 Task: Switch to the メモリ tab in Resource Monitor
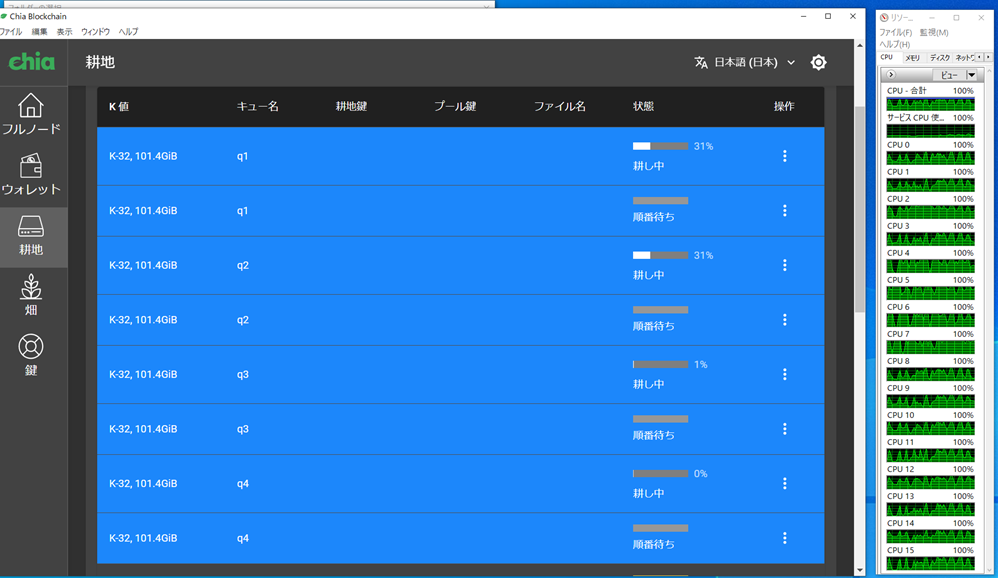point(913,57)
